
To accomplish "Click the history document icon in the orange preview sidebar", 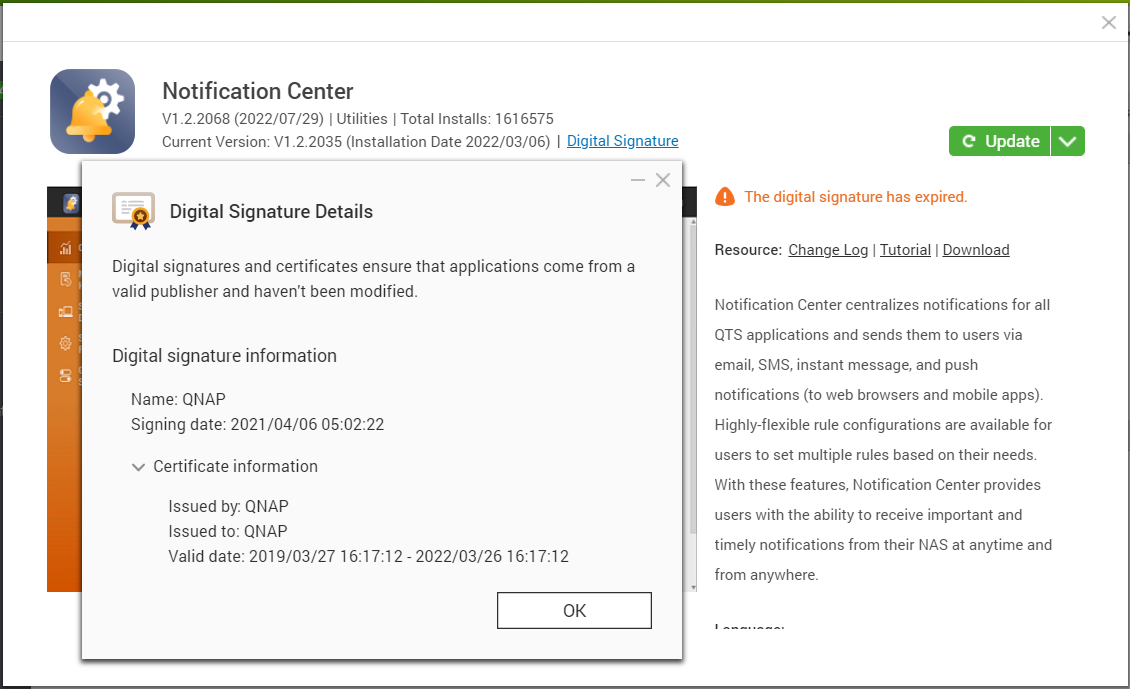I will click(66, 279).
